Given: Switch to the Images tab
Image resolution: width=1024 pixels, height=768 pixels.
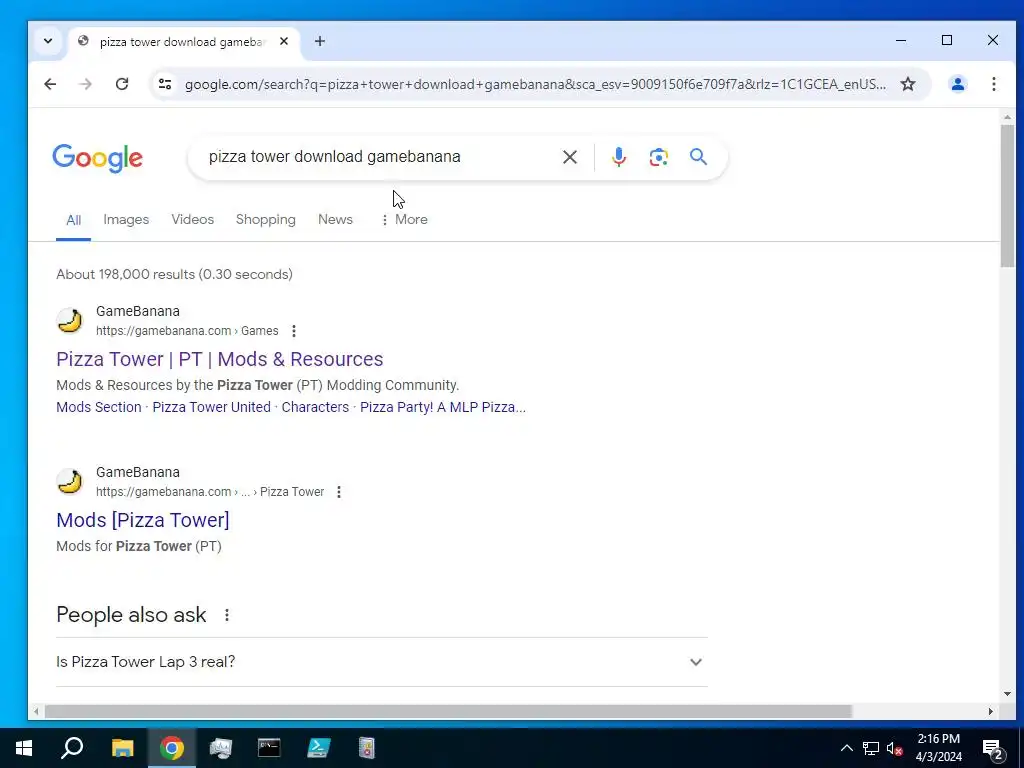Looking at the screenshot, I should point(126,219).
